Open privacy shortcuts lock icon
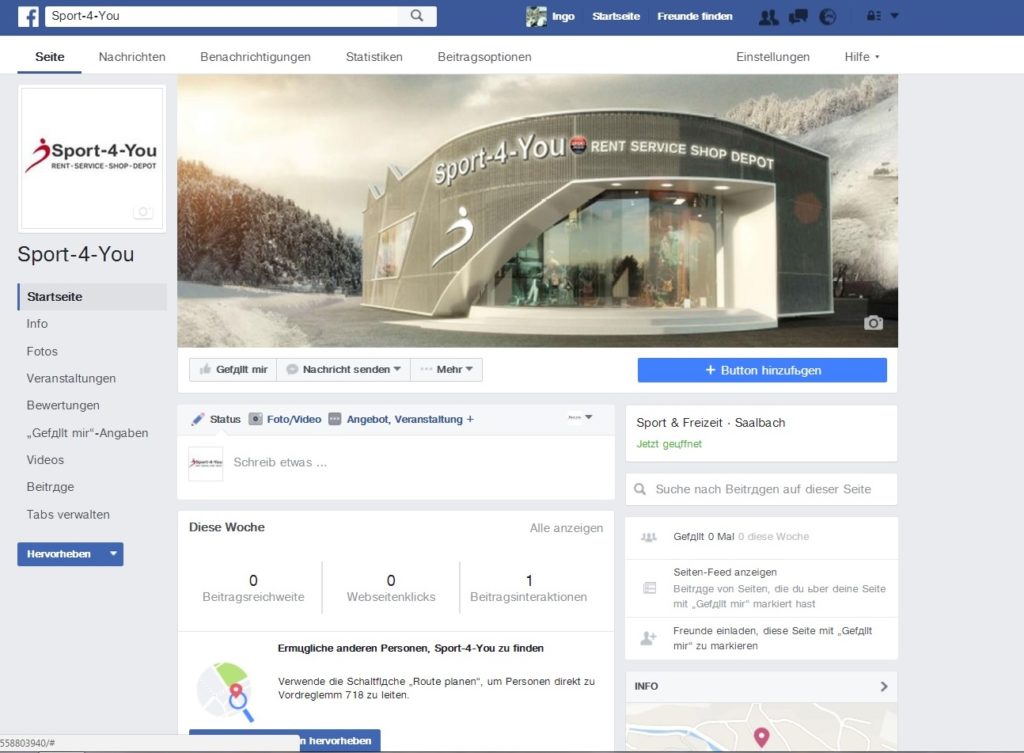1024x753 pixels. [x=874, y=16]
